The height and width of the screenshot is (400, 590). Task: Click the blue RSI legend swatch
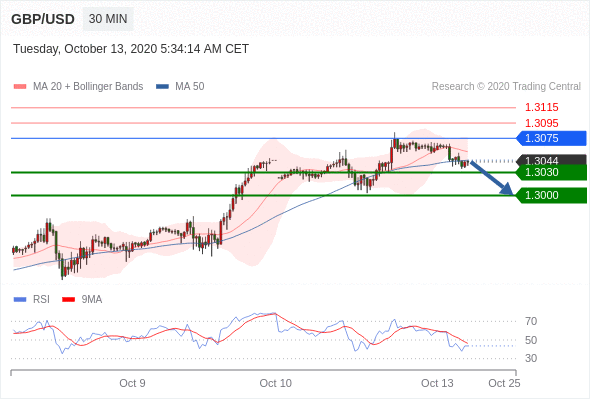click(x=20, y=300)
